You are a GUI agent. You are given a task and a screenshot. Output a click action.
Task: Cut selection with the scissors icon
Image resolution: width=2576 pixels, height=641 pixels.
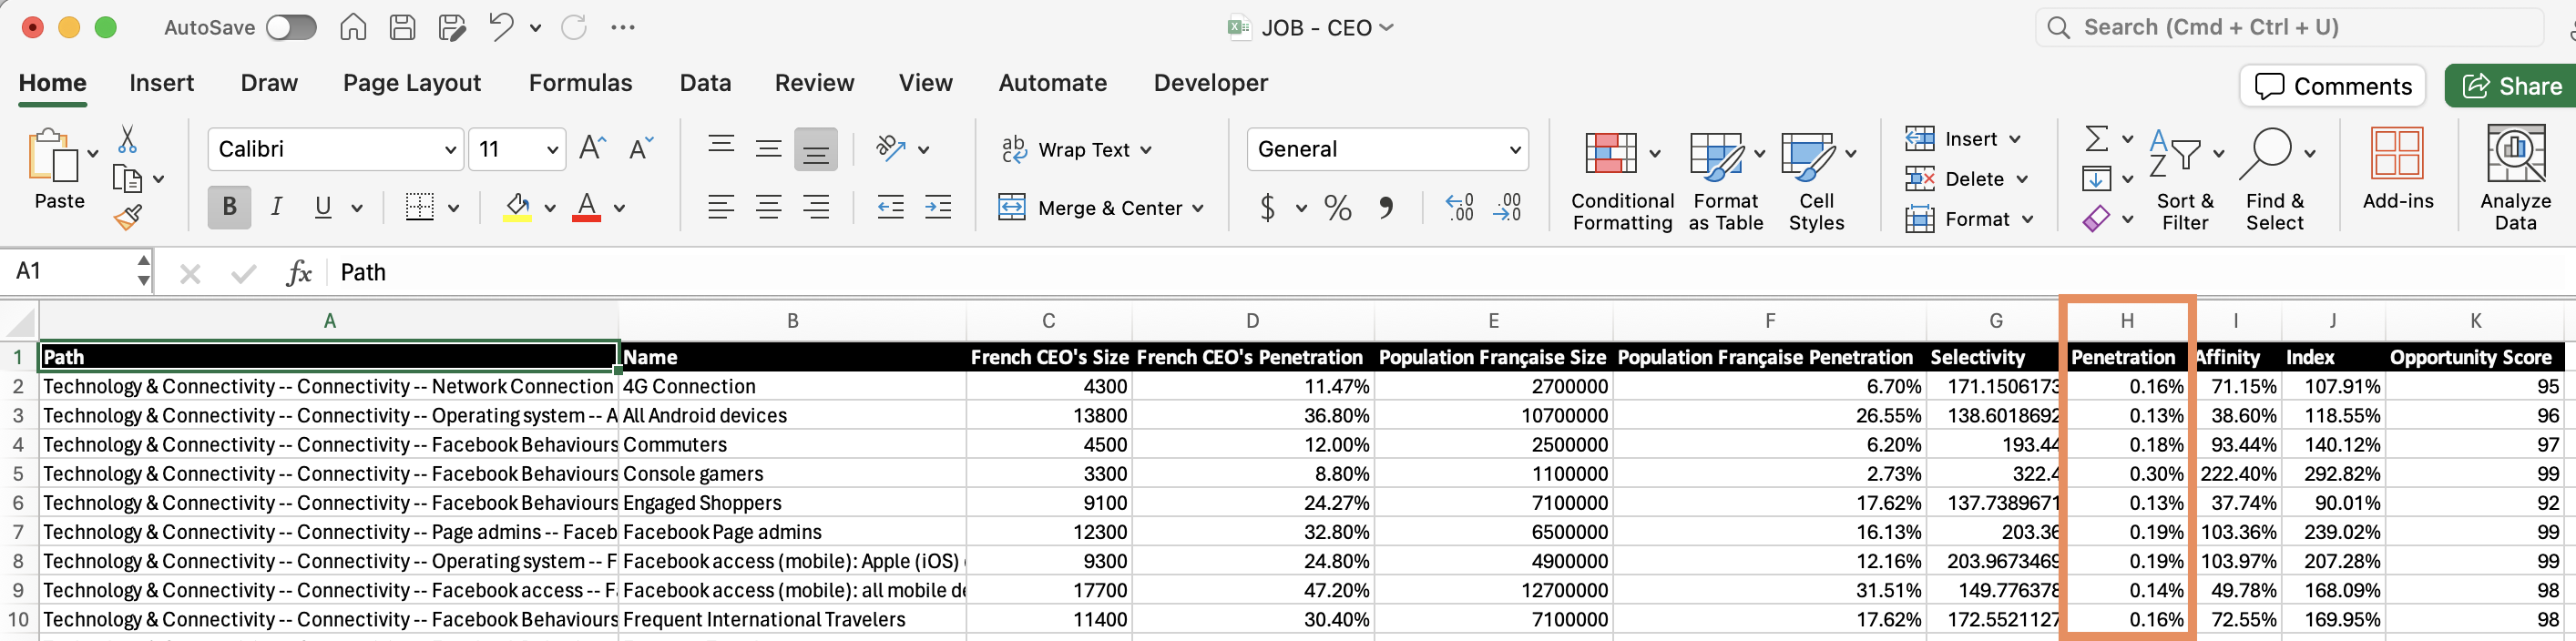(127, 139)
